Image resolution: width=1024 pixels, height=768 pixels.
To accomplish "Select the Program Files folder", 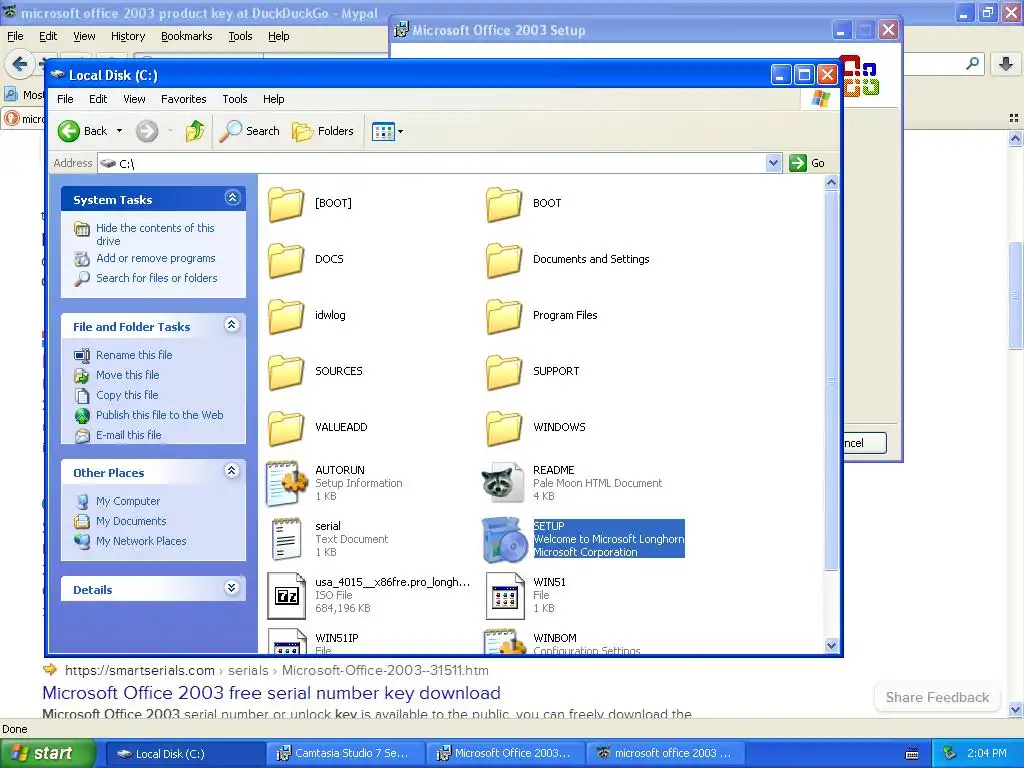I will click(x=504, y=316).
